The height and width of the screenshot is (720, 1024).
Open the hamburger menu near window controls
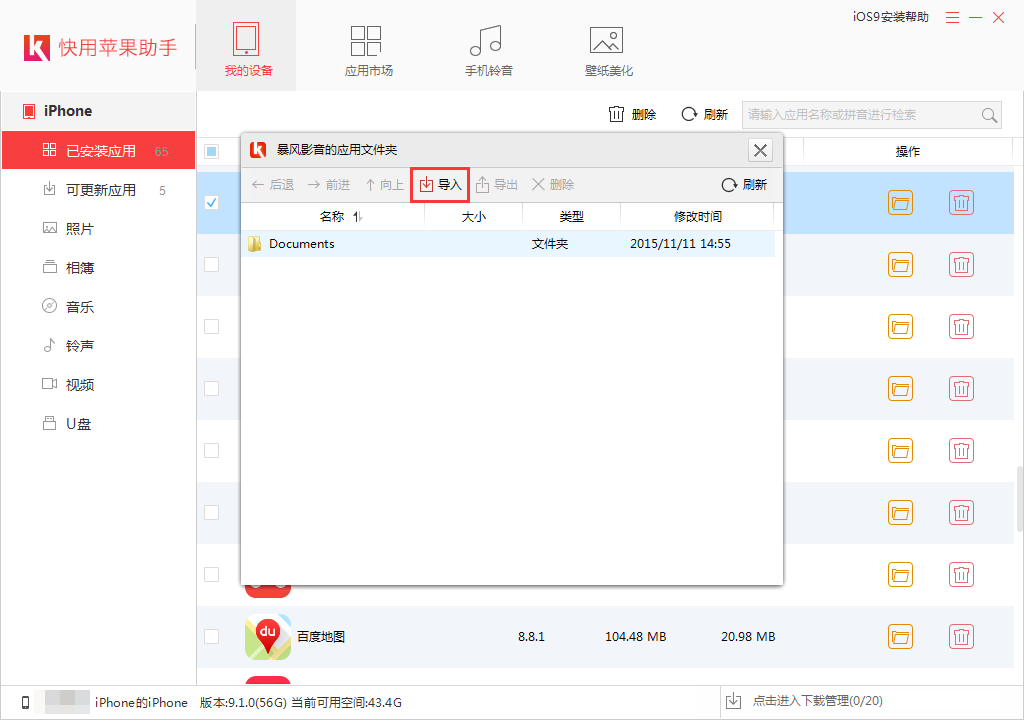pyautogui.click(x=952, y=16)
